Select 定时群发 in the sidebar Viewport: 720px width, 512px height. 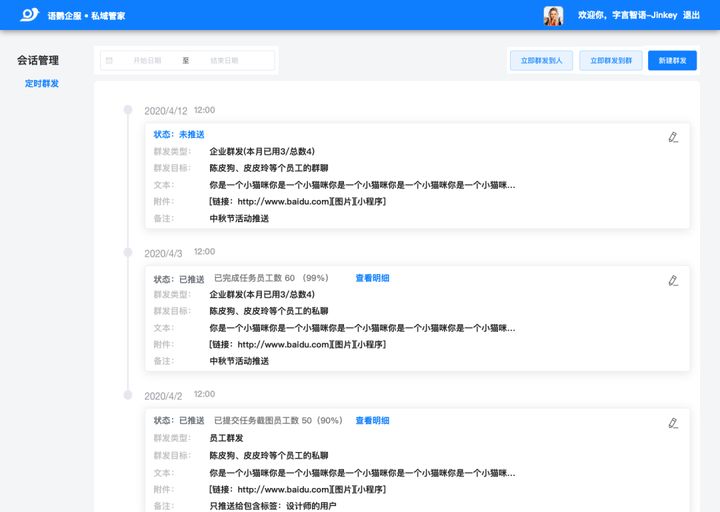pyautogui.click(x=42, y=84)
